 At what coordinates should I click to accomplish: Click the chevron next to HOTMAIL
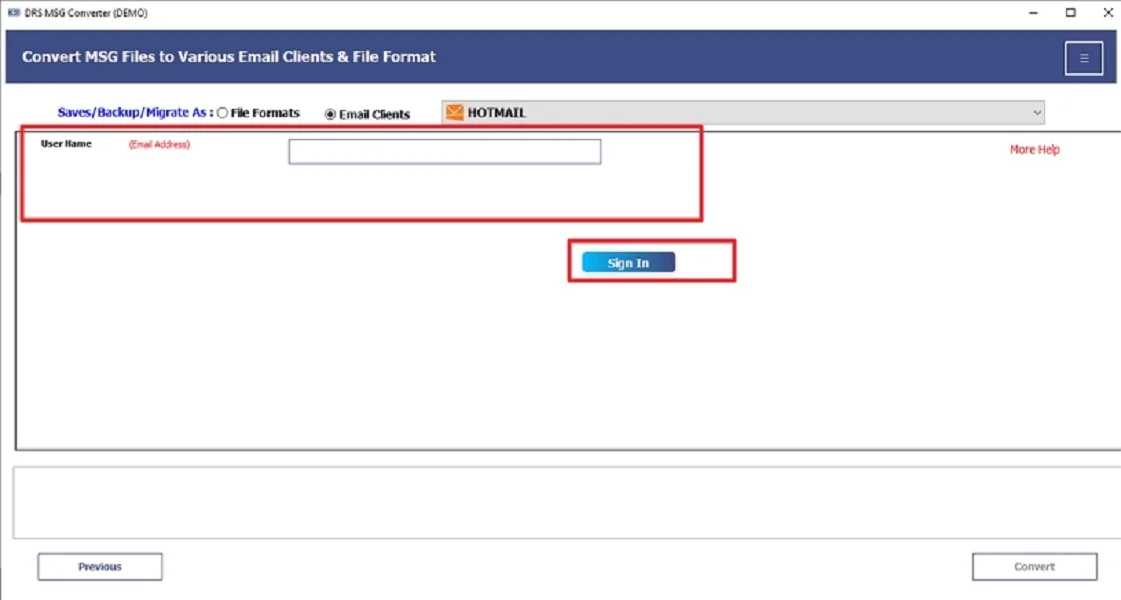coord(1037,112)
